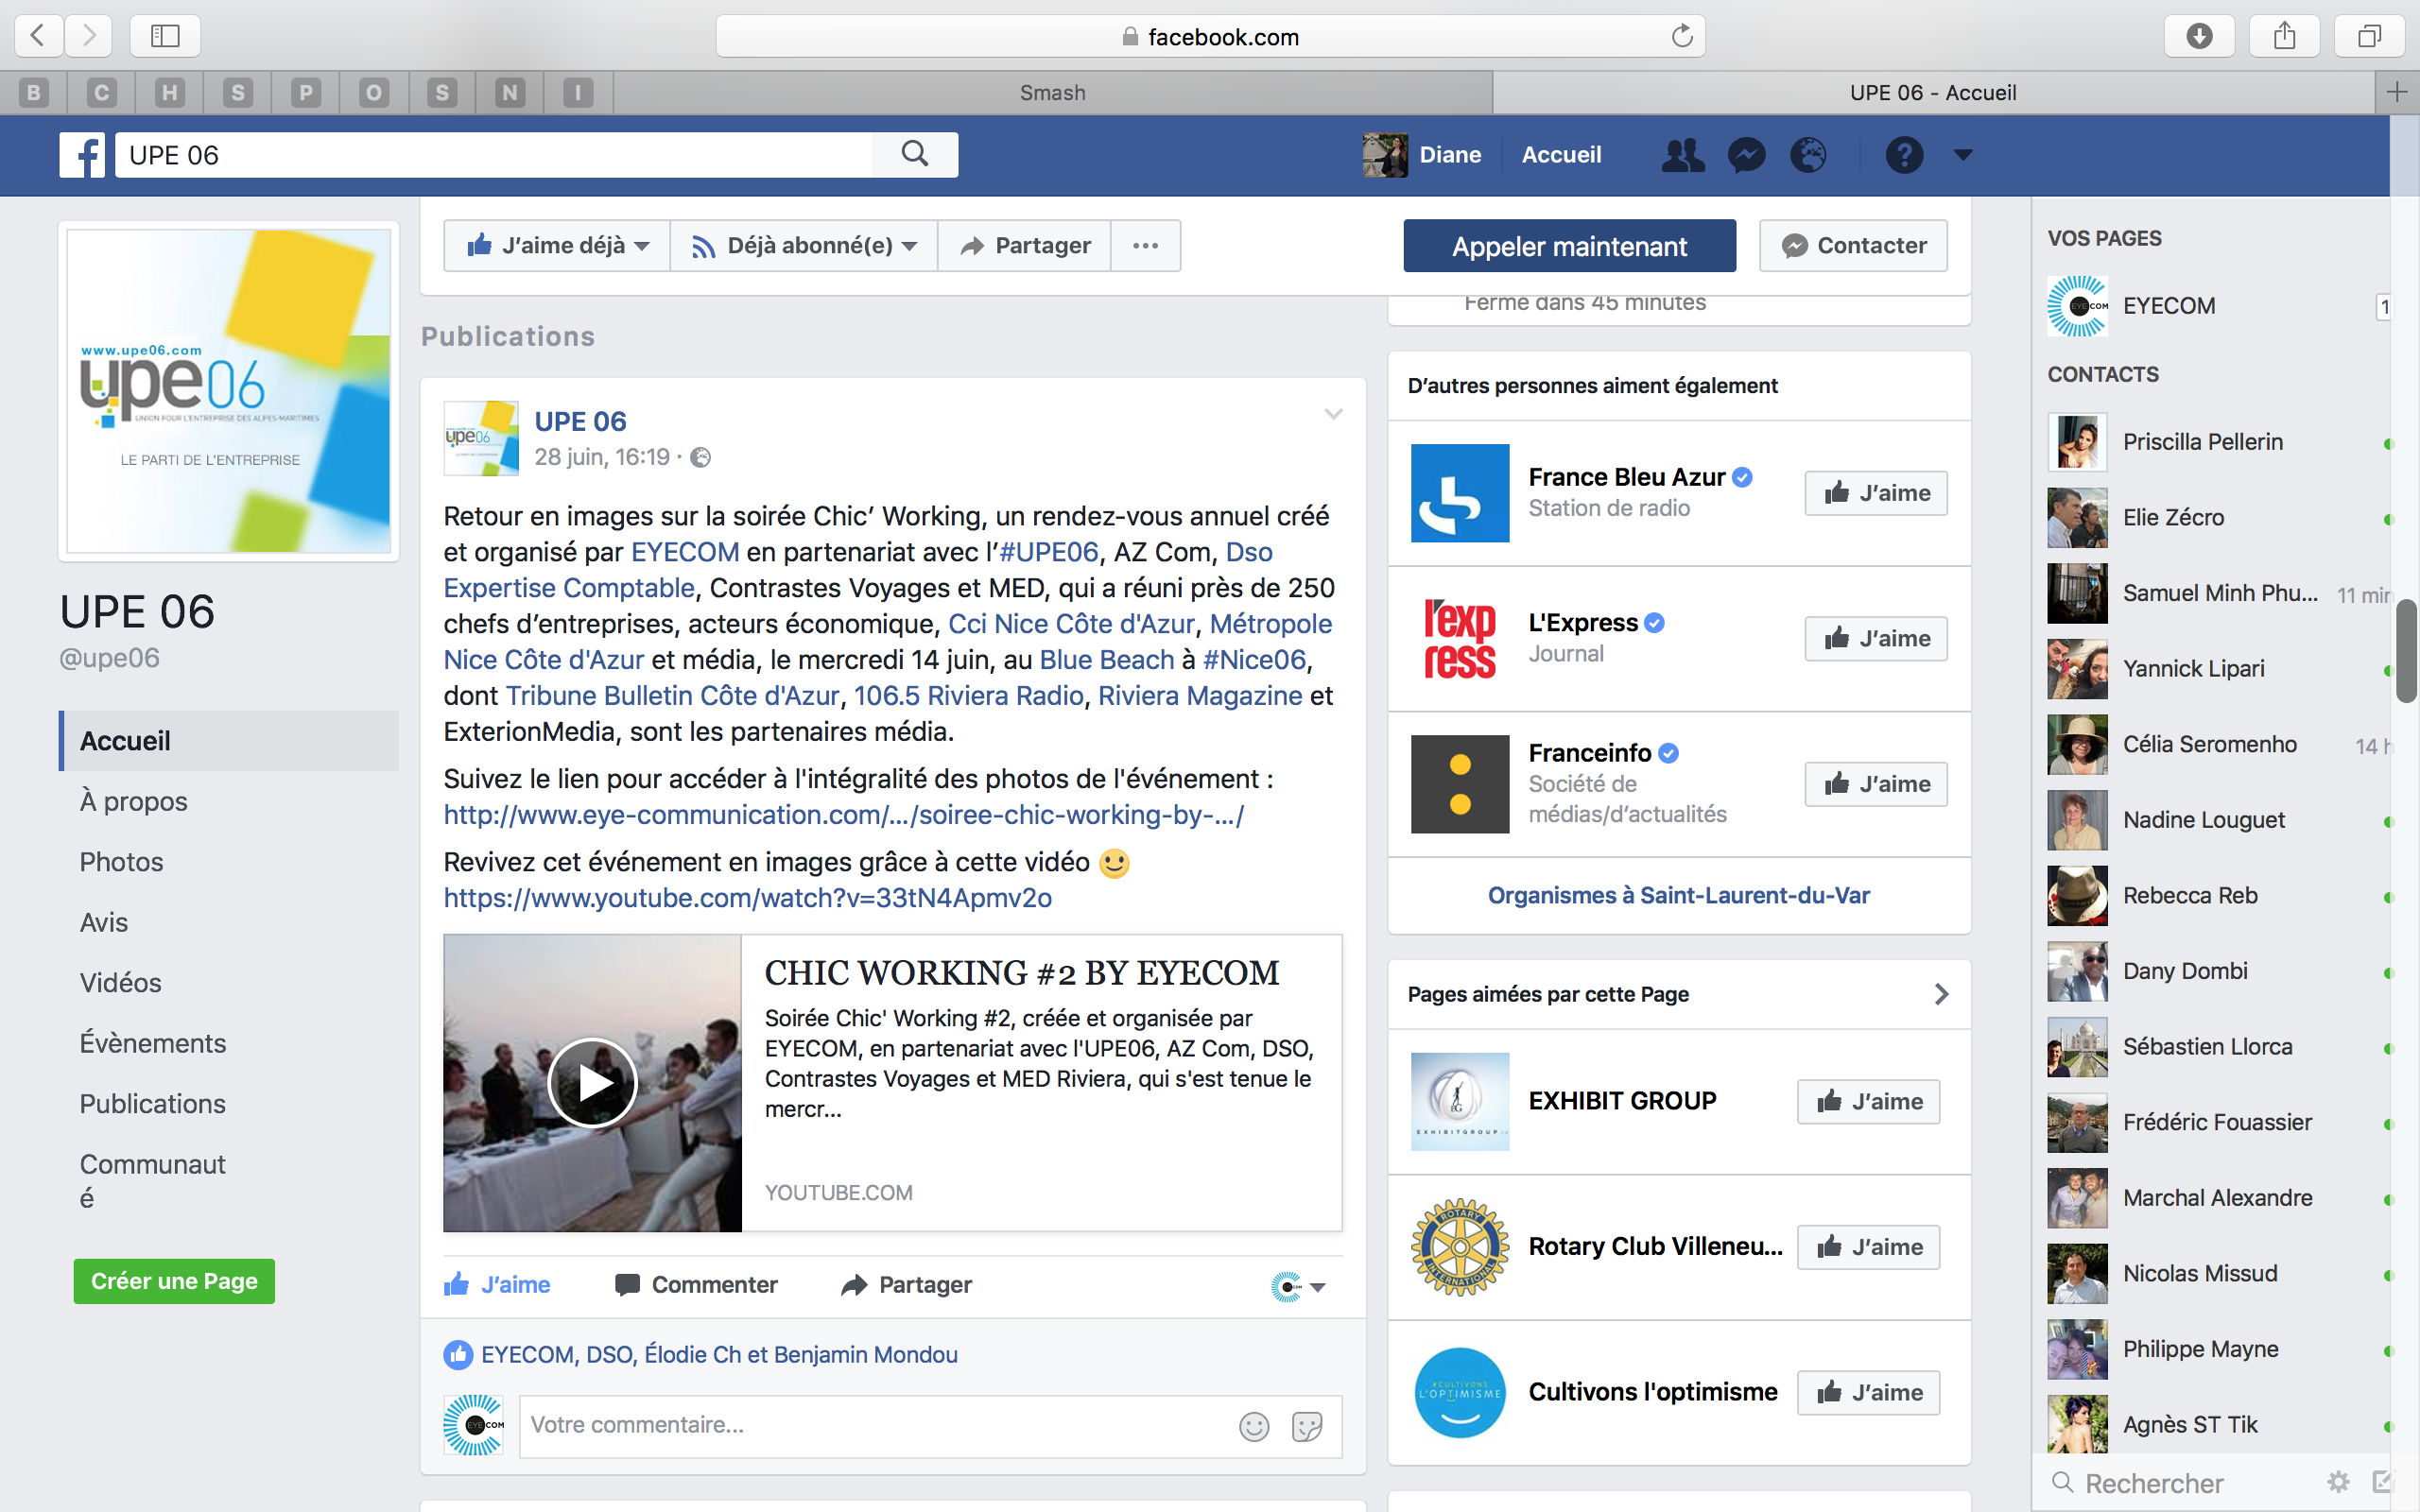Click Commenter on the post
Image resolution: width=2420 pixels, height=1512 pixels.
696,1285
